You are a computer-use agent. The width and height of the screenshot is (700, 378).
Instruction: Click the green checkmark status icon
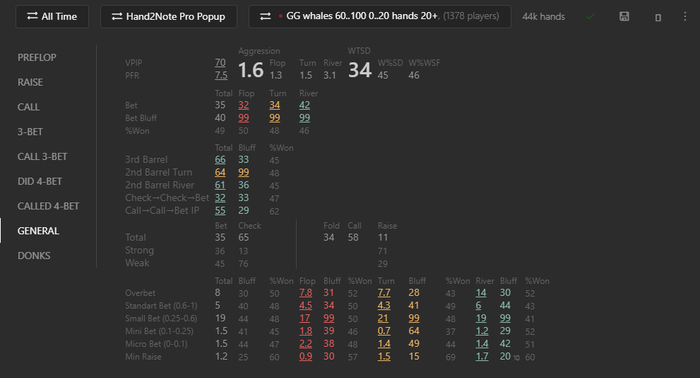(590, 17)
